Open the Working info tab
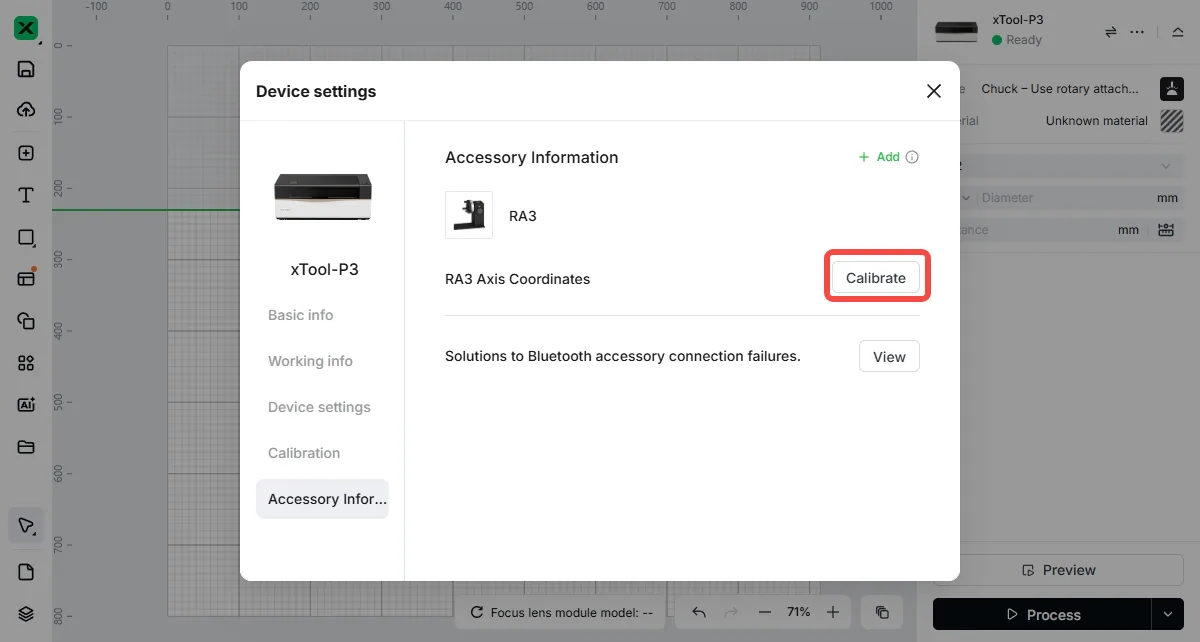This screenshot has width=1200, height=642. (310, 361)
